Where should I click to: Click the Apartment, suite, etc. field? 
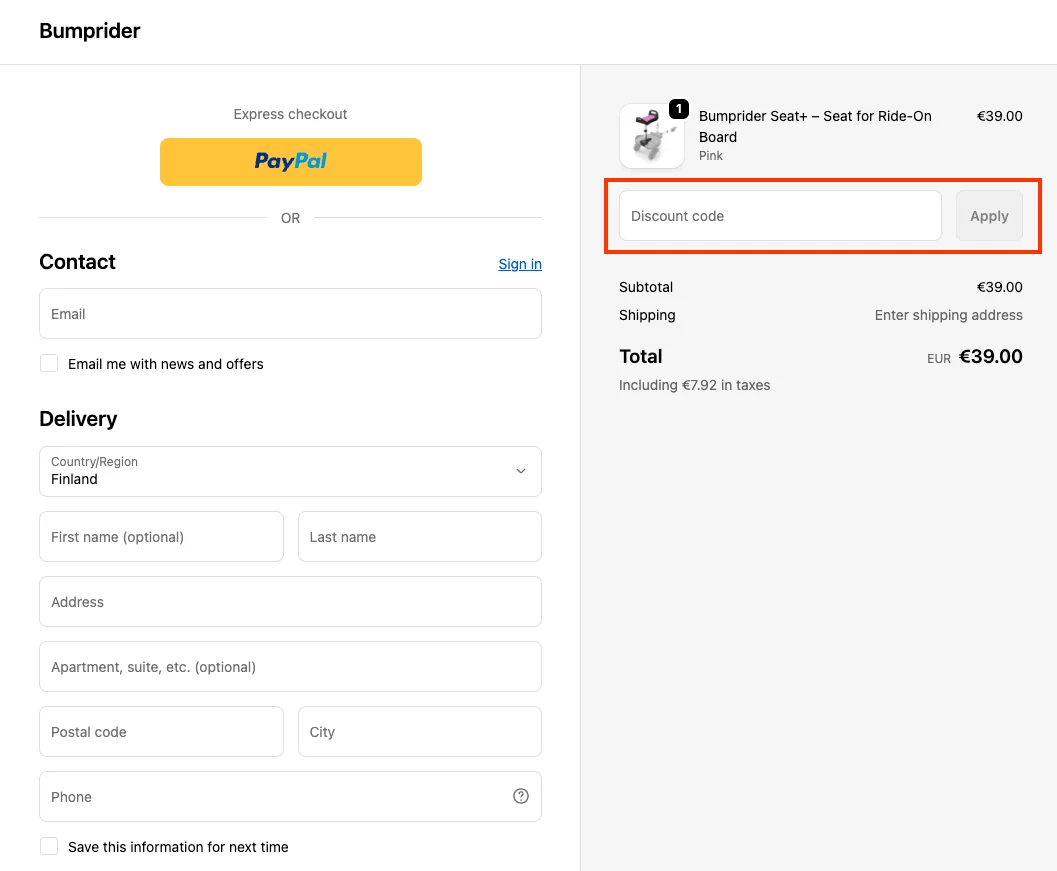pos(291,667)
